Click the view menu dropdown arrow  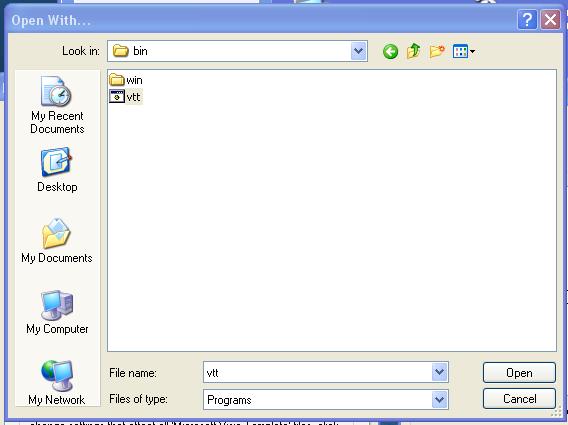coord(472,52)
